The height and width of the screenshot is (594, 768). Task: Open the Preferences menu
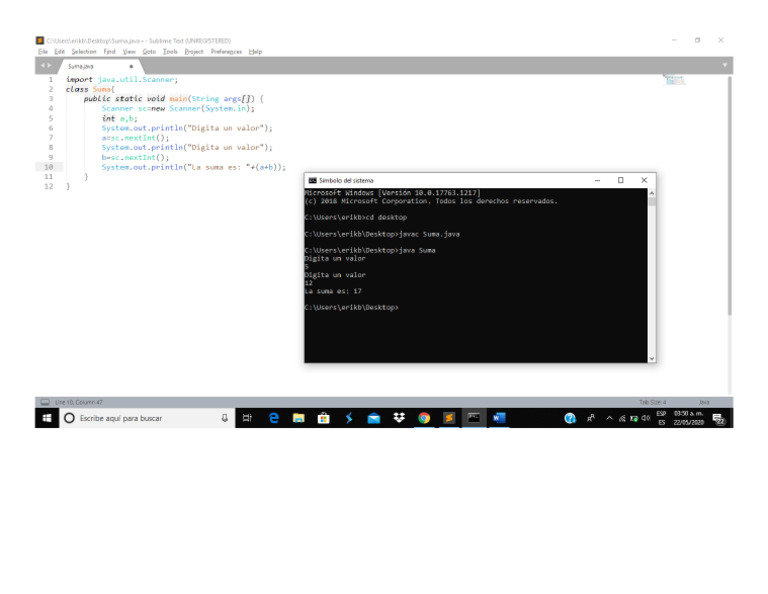pos(226,51)
